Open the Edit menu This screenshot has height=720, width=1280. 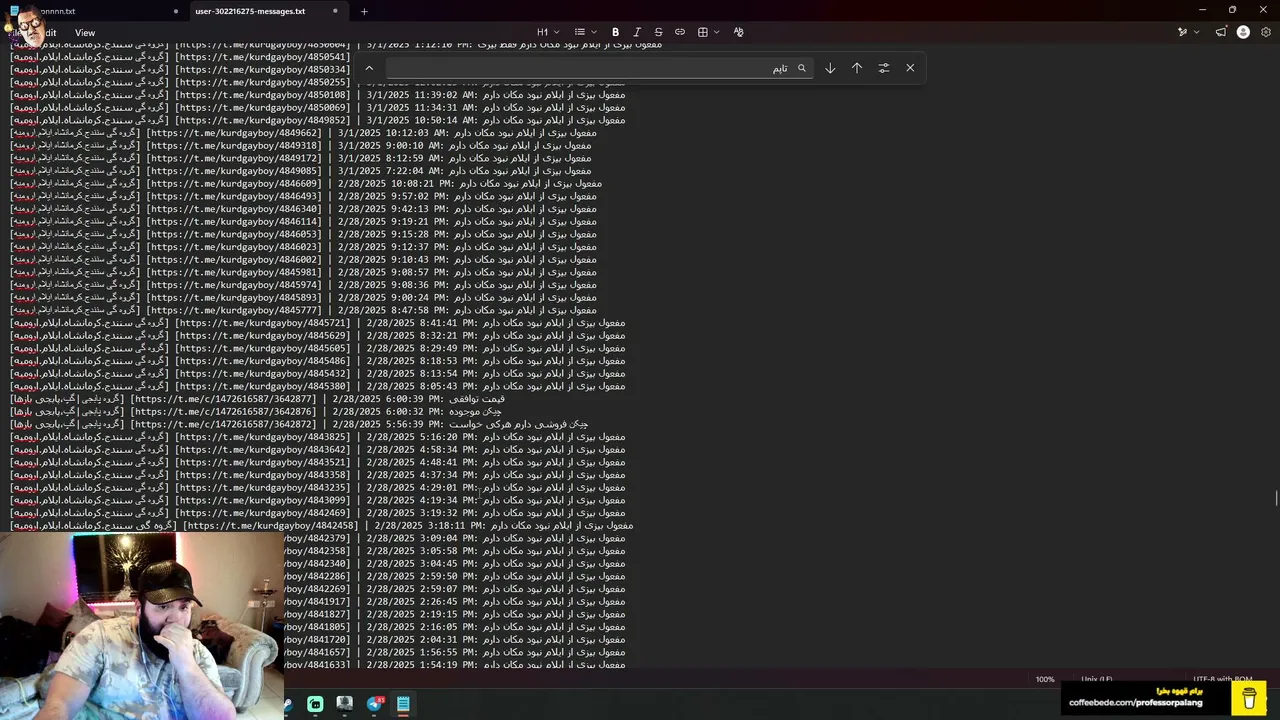pyautogui.click(x=47, y=33)
